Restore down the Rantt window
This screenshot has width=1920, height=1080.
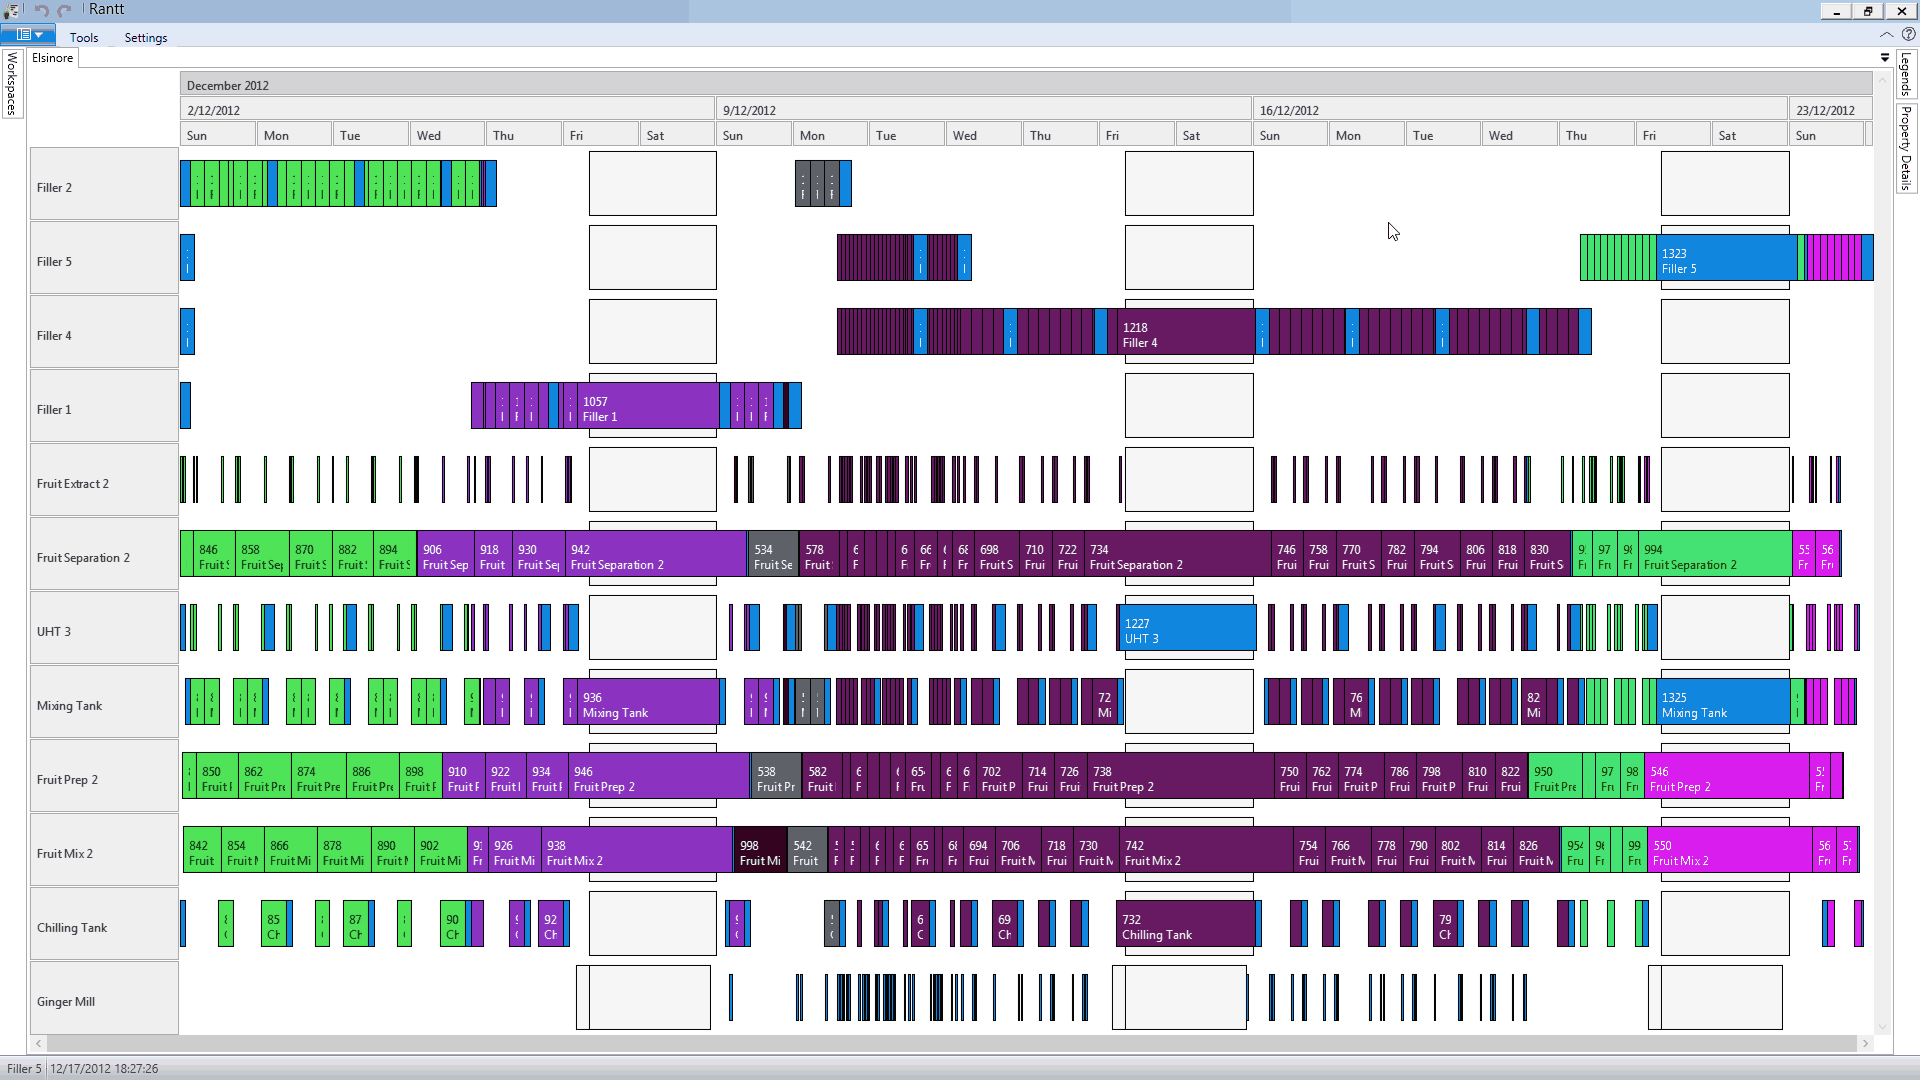[1868, 11]
